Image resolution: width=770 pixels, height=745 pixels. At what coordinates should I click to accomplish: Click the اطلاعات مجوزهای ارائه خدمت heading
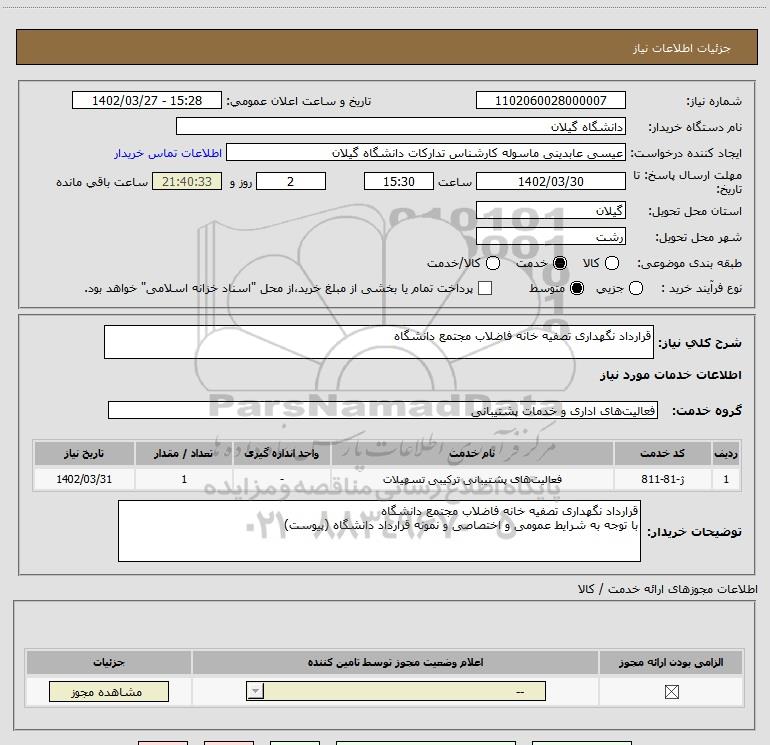point(668,589)
